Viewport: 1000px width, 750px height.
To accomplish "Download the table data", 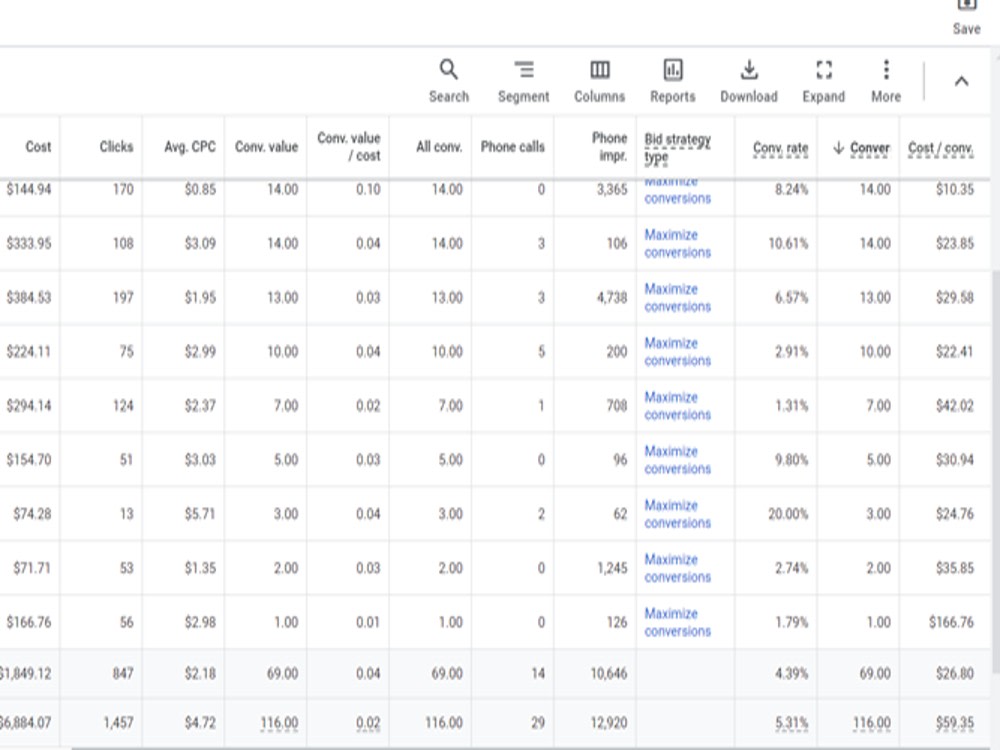I will pos(749,81).
